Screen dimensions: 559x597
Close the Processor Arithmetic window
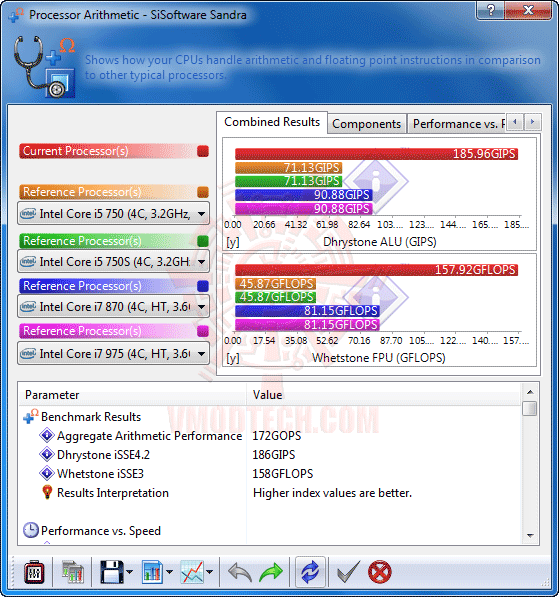pos(528,10)
